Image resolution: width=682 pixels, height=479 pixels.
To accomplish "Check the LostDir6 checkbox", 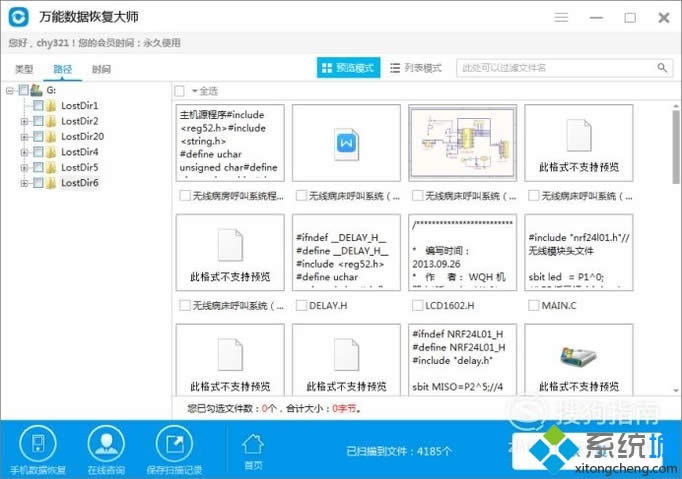I will (38, 183).
